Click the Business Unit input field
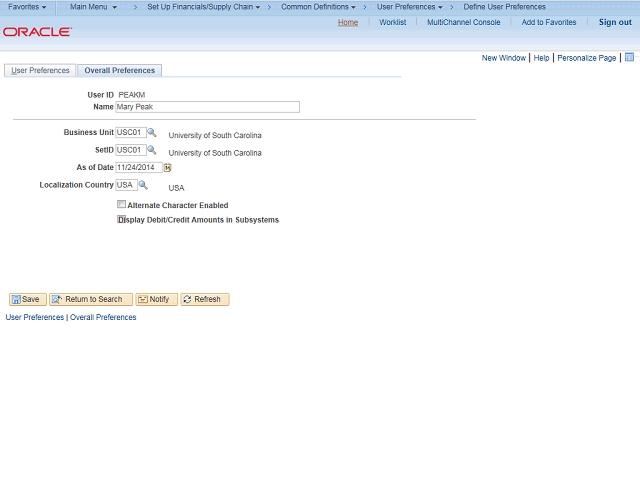This screenshot has width=640, height=480. point(131,133)
